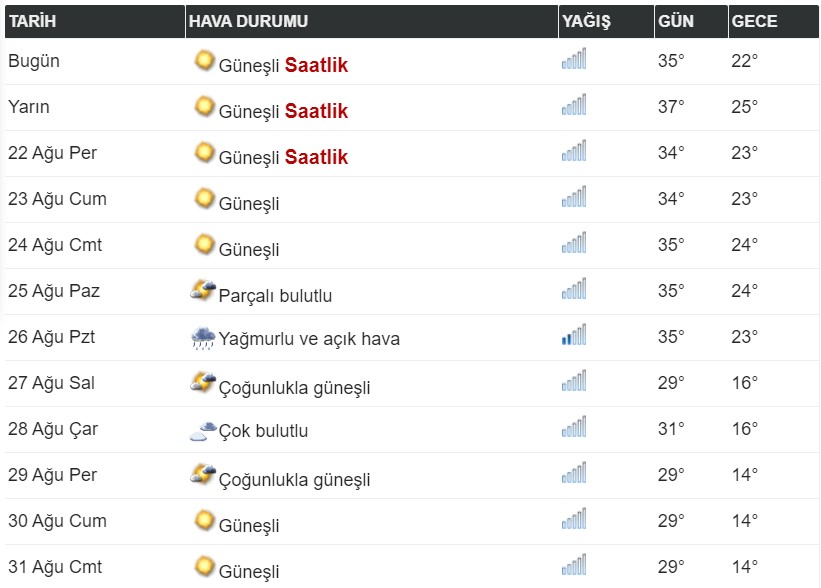Screen dimensions: 821x588
Task: Open the Saatlik hourly link for Yarın
Action: [x=316, y=111]
